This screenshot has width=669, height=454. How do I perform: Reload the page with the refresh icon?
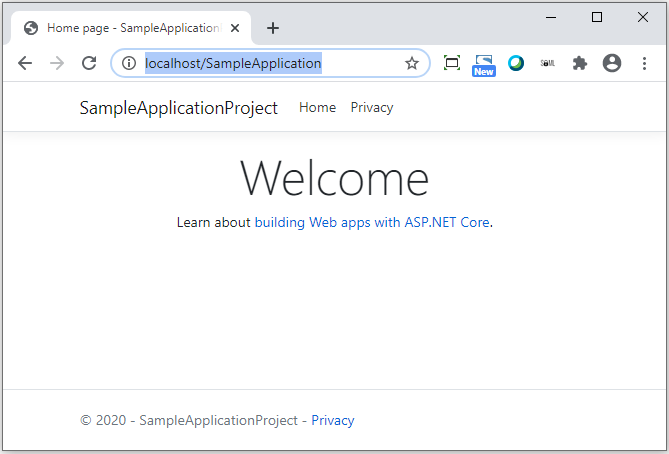click(x=89, y=63)
